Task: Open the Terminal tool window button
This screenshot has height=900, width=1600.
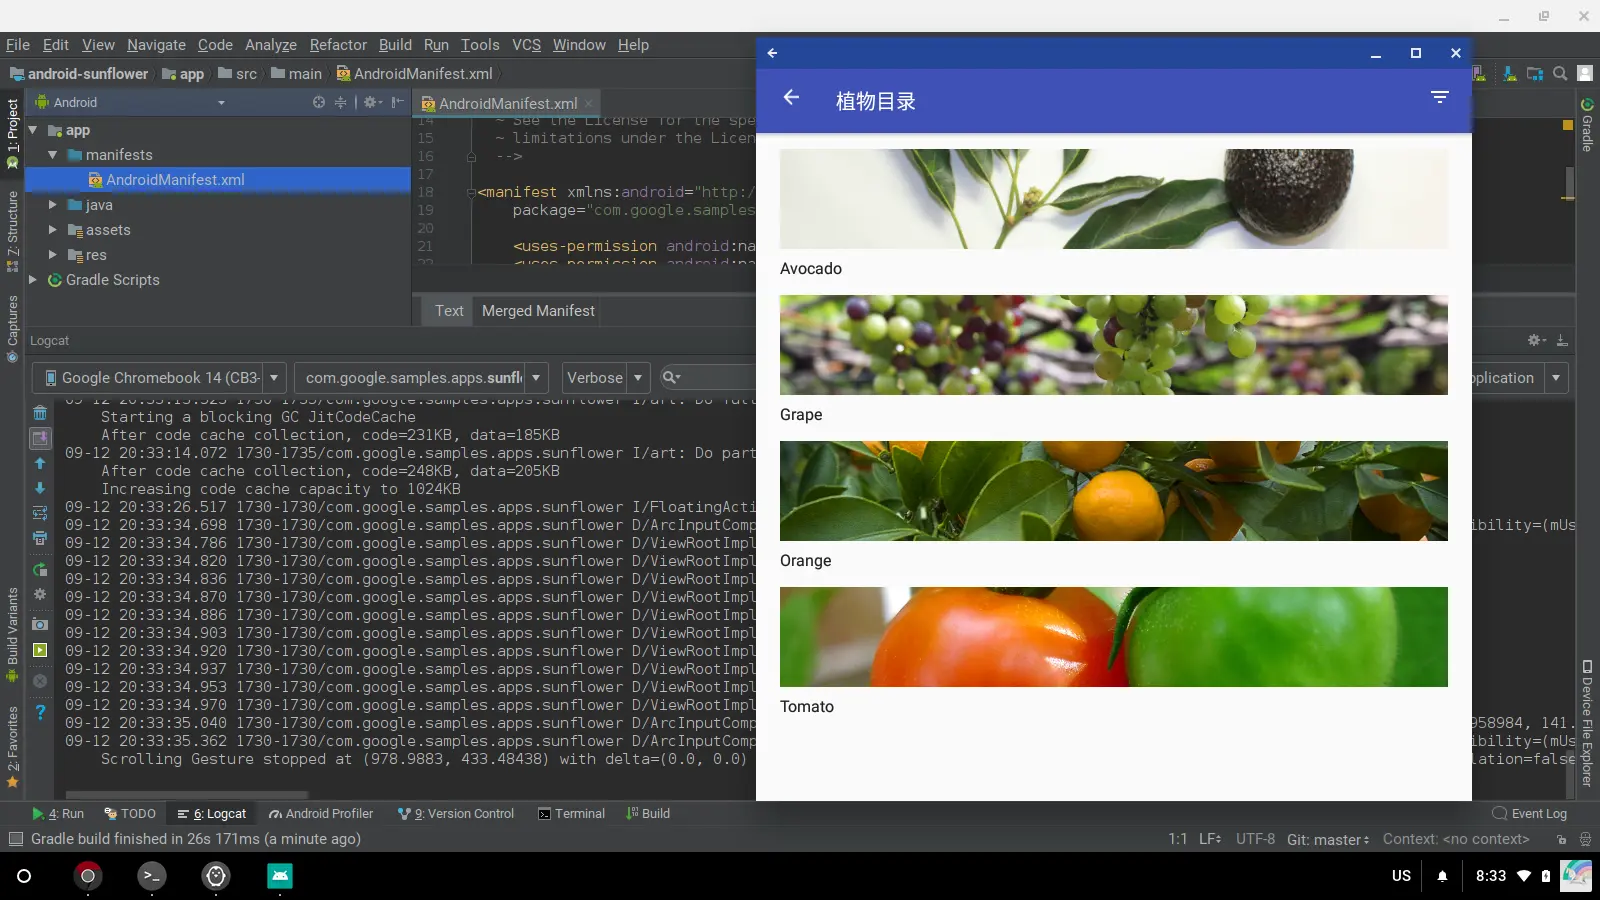Action: tap(571, 814)
